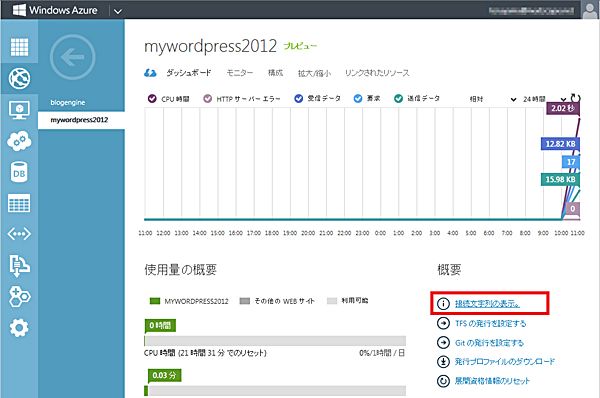
Task: Select blogengine in the site list
Action: (81, 103)
